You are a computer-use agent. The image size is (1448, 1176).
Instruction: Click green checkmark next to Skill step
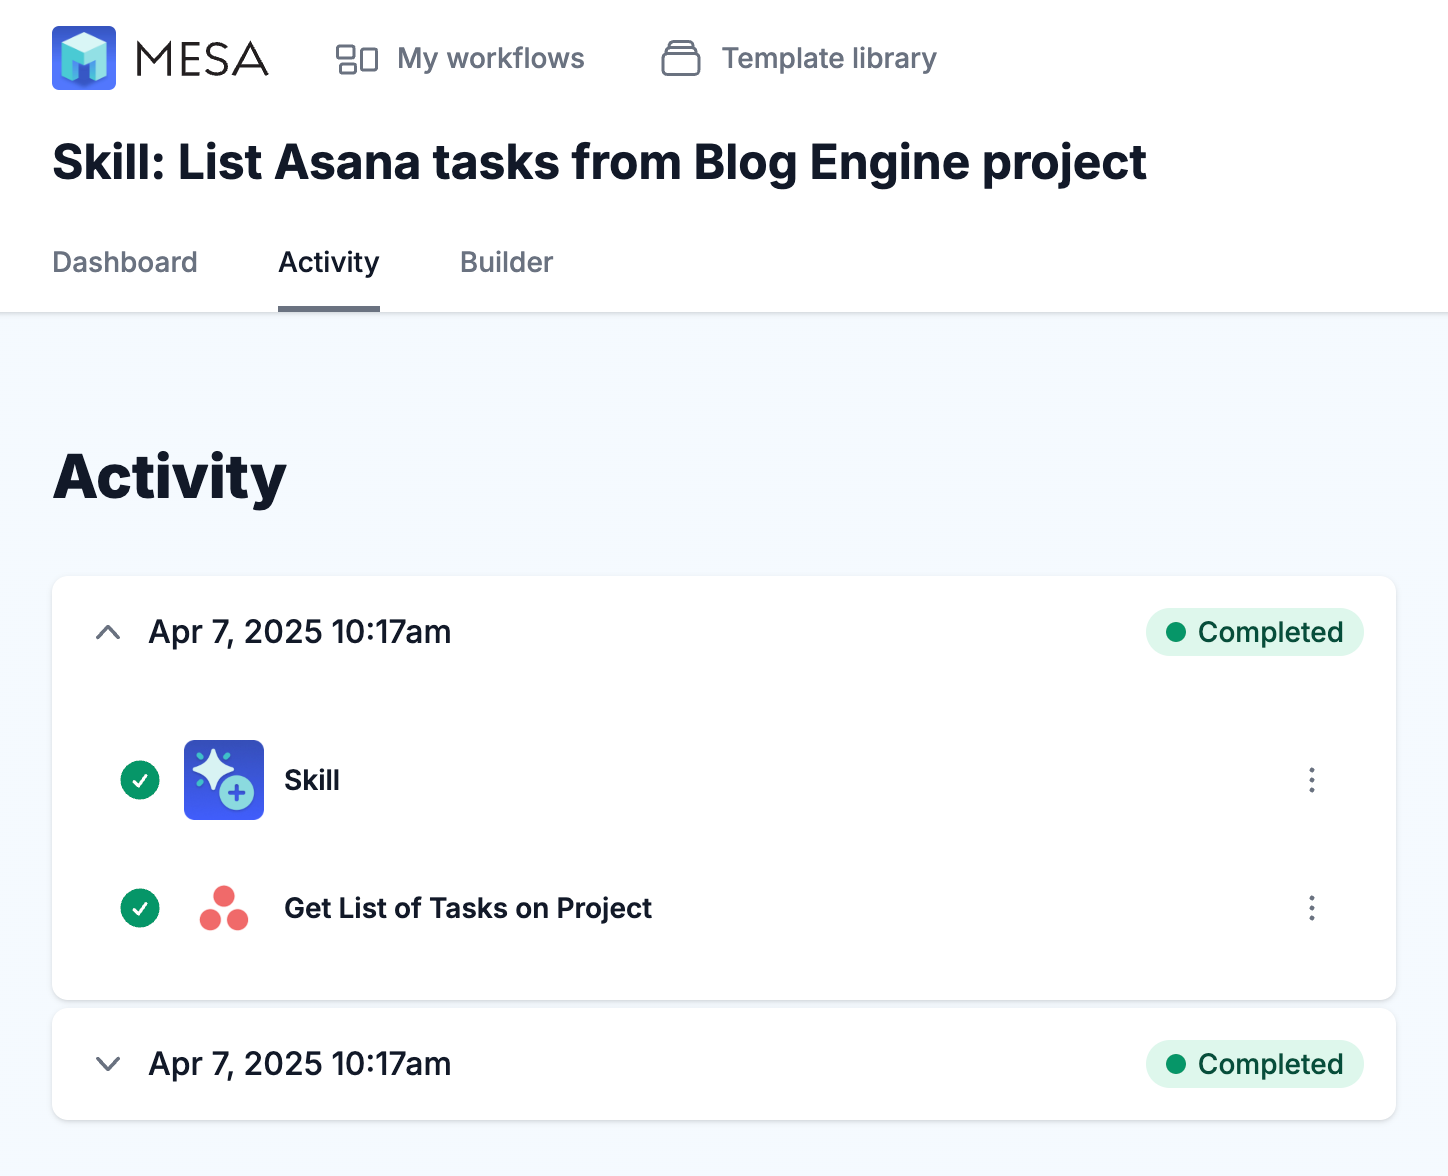pos(140,780)
